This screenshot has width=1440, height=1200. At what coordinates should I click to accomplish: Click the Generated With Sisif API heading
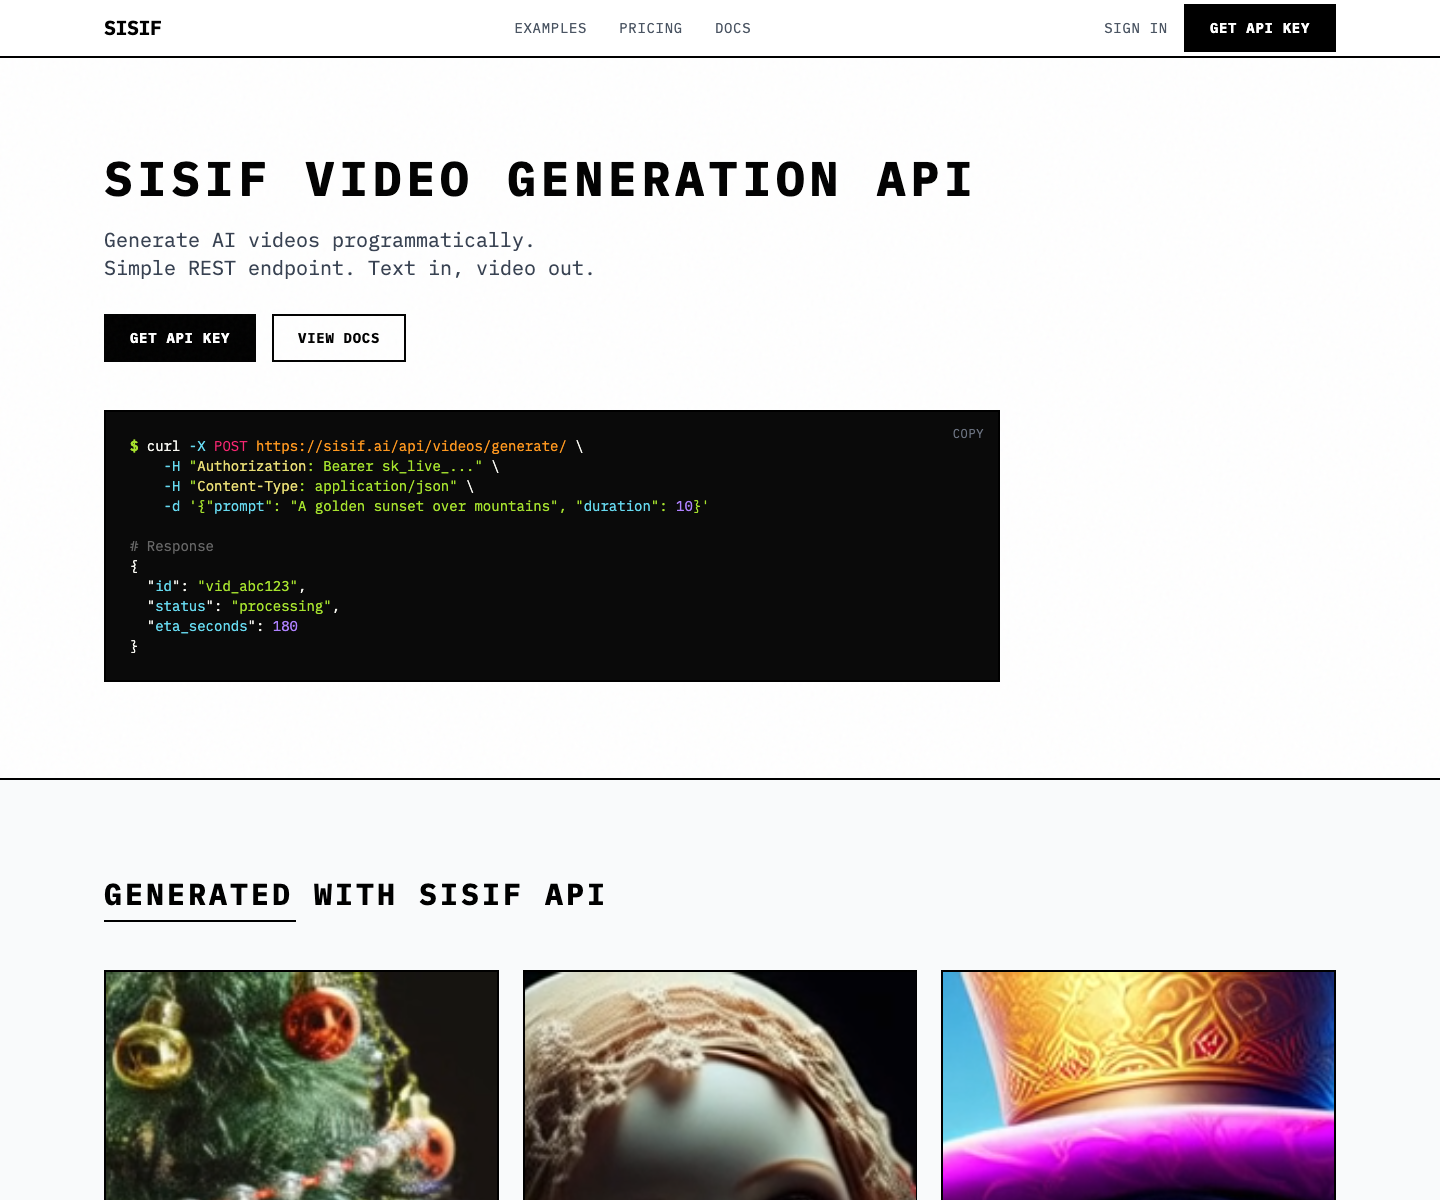355,894
